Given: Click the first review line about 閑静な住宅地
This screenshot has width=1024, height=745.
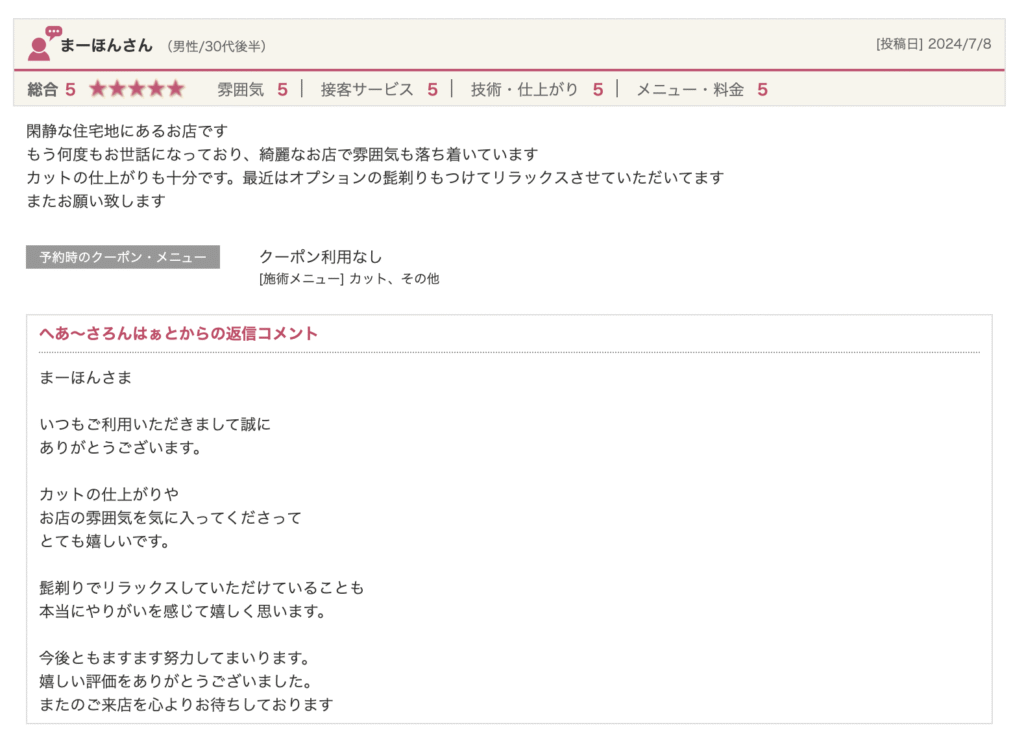Looking at the screenshot, I should [127, 131].
